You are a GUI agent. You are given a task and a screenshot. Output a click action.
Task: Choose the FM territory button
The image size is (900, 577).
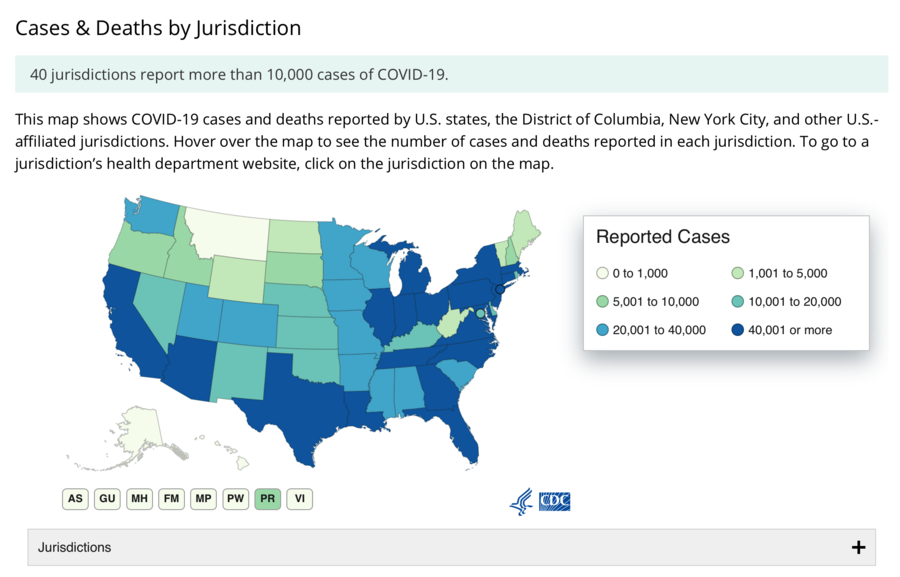click(x=171, y=498)
